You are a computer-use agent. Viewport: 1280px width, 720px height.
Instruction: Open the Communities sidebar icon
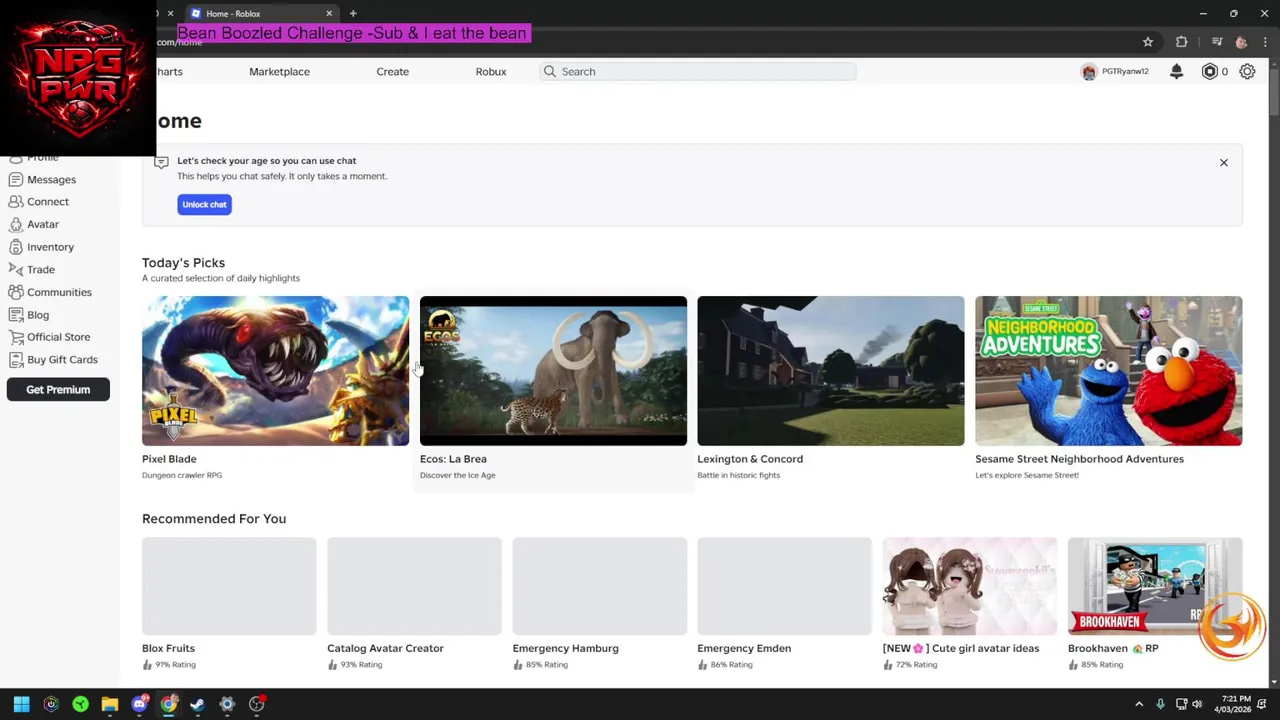pyautogui.click(x=15, y=292)
